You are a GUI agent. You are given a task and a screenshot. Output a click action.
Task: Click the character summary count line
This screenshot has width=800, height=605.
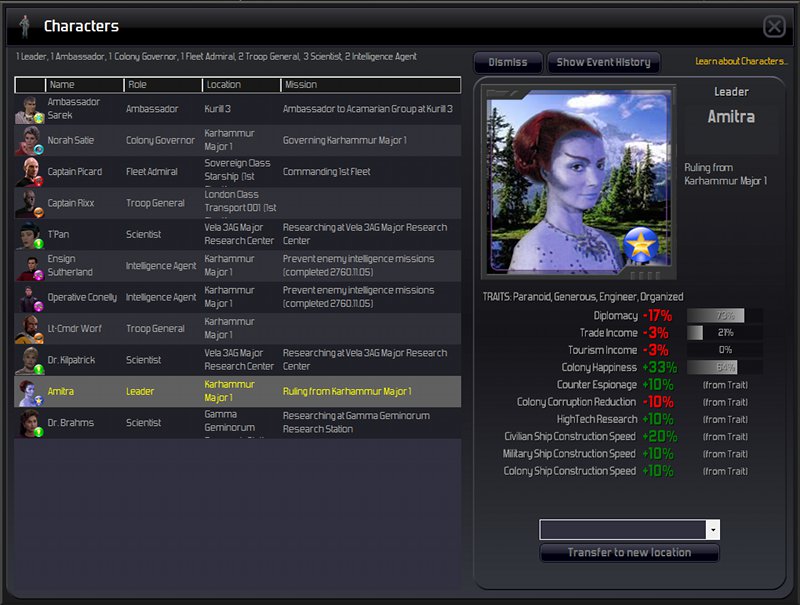coord(216,57)
